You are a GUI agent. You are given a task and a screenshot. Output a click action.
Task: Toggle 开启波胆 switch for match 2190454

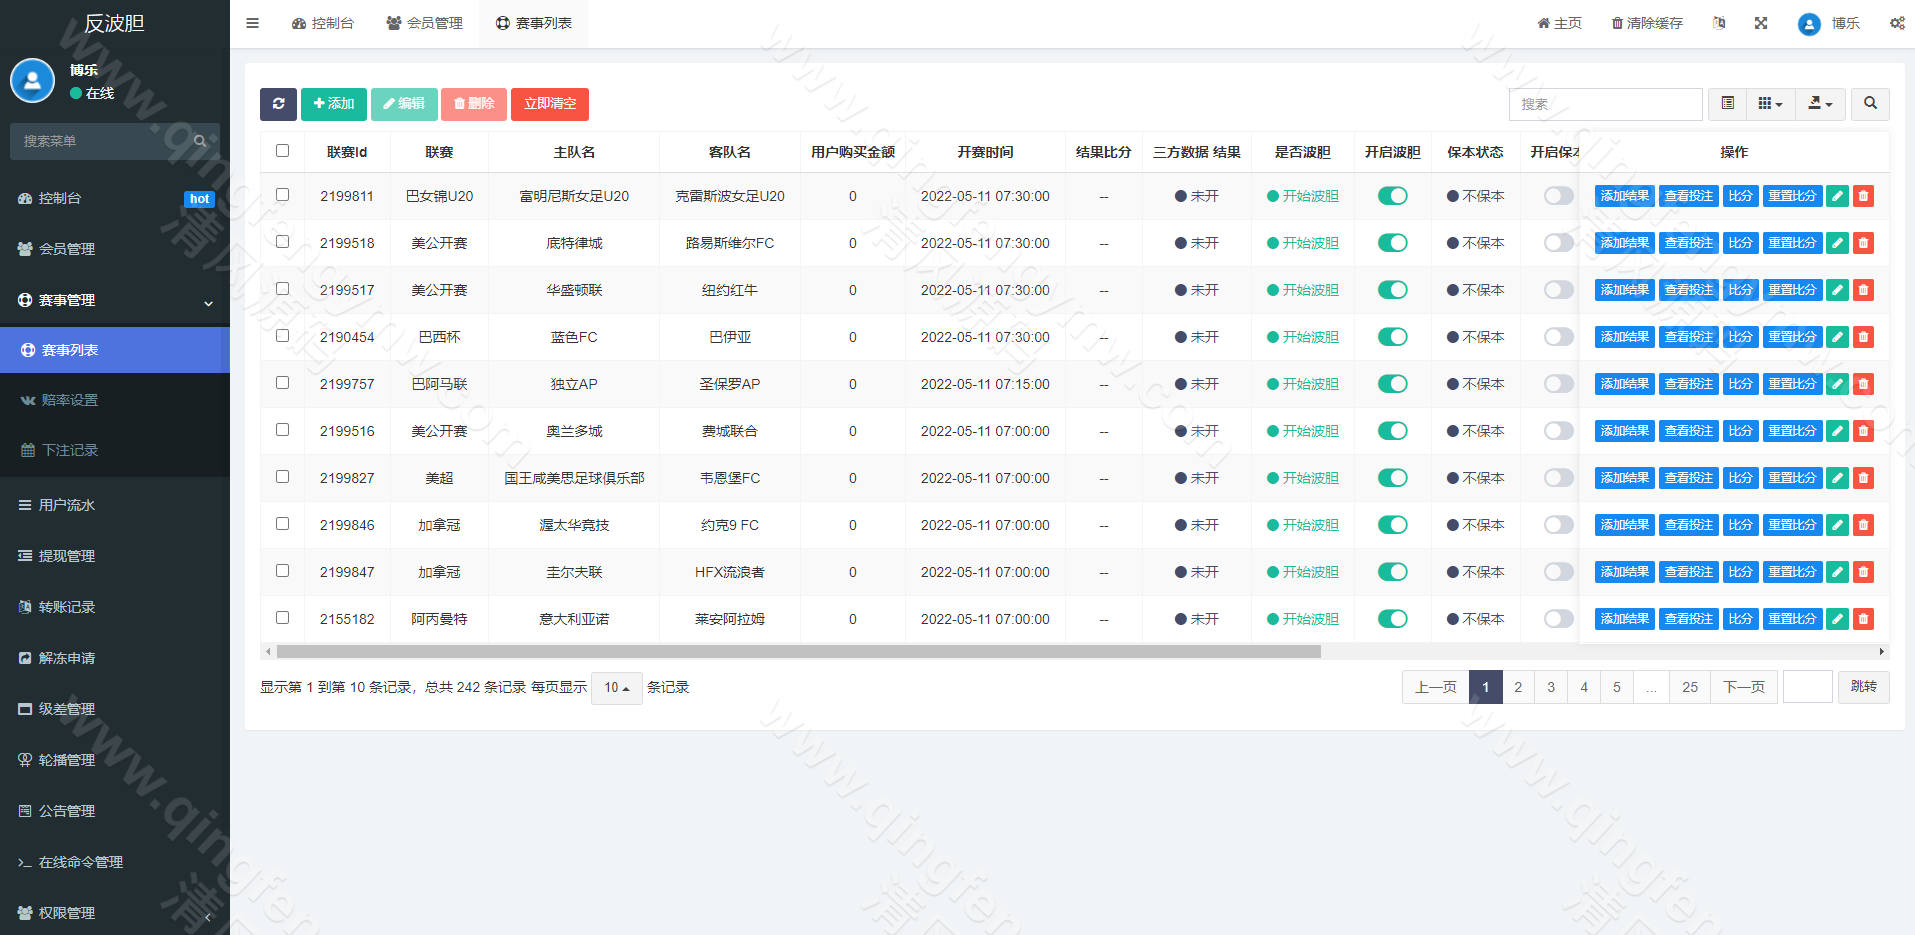click(x=1392, y=337)
